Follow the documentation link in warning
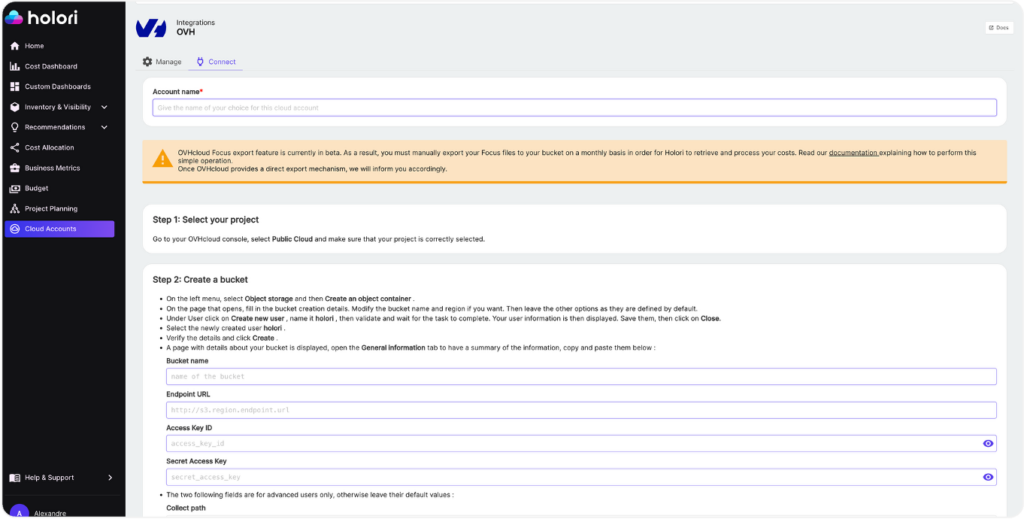The image size is (1024, 519). pos(853,153)
